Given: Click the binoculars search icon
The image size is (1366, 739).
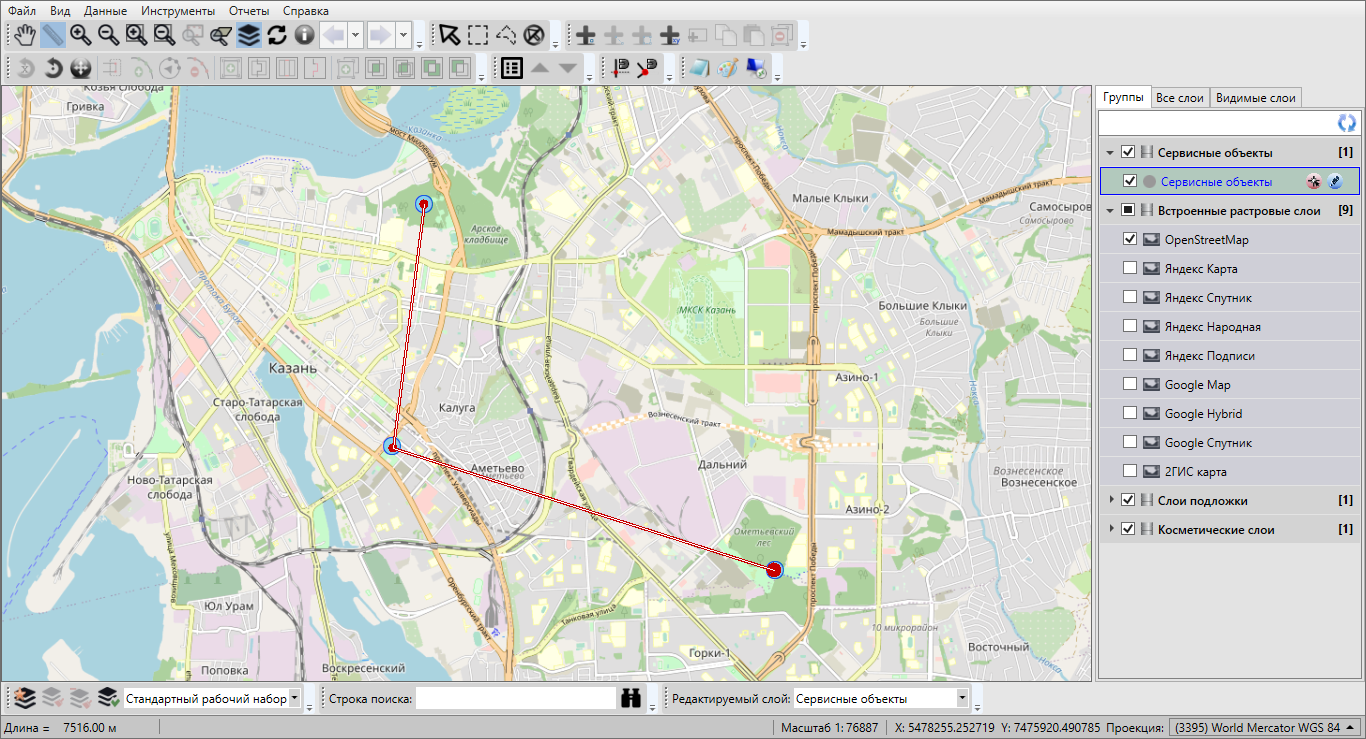Looking at the screenshot, I should point(631,698).
